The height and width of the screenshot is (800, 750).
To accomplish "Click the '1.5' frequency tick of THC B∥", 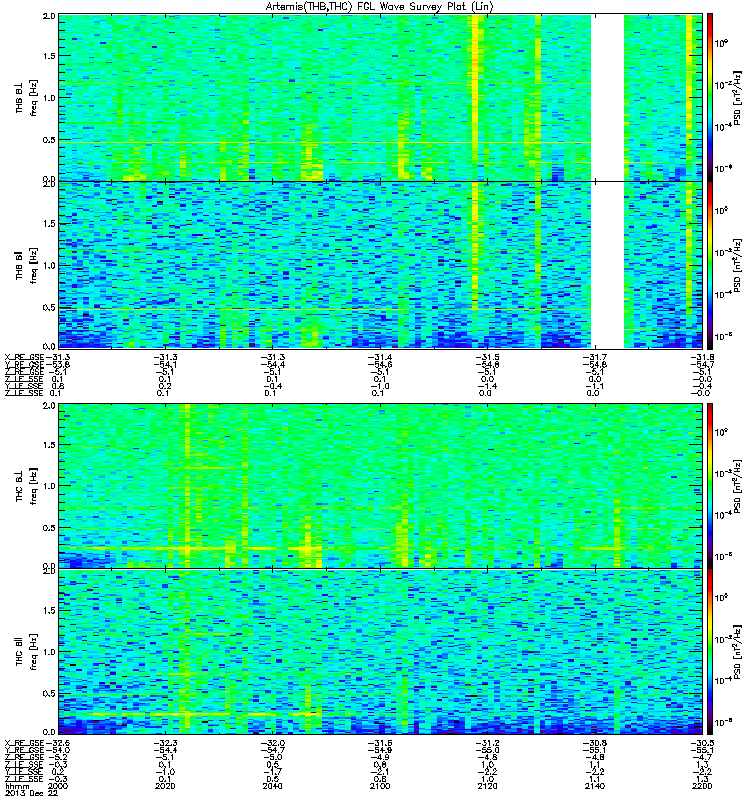I will coord(49,610).
